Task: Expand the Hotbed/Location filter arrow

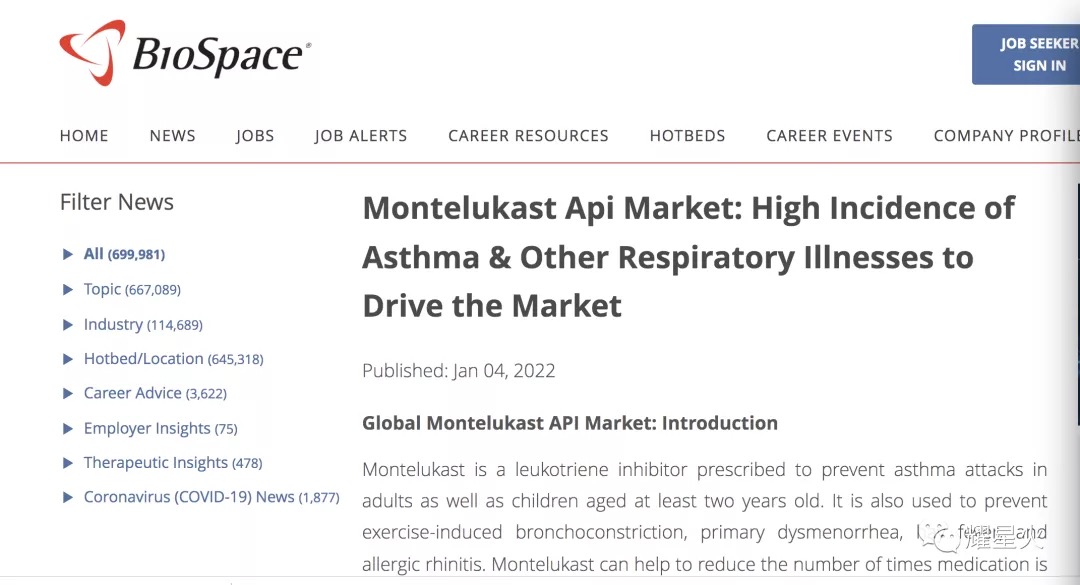Action: pos(68,359)
